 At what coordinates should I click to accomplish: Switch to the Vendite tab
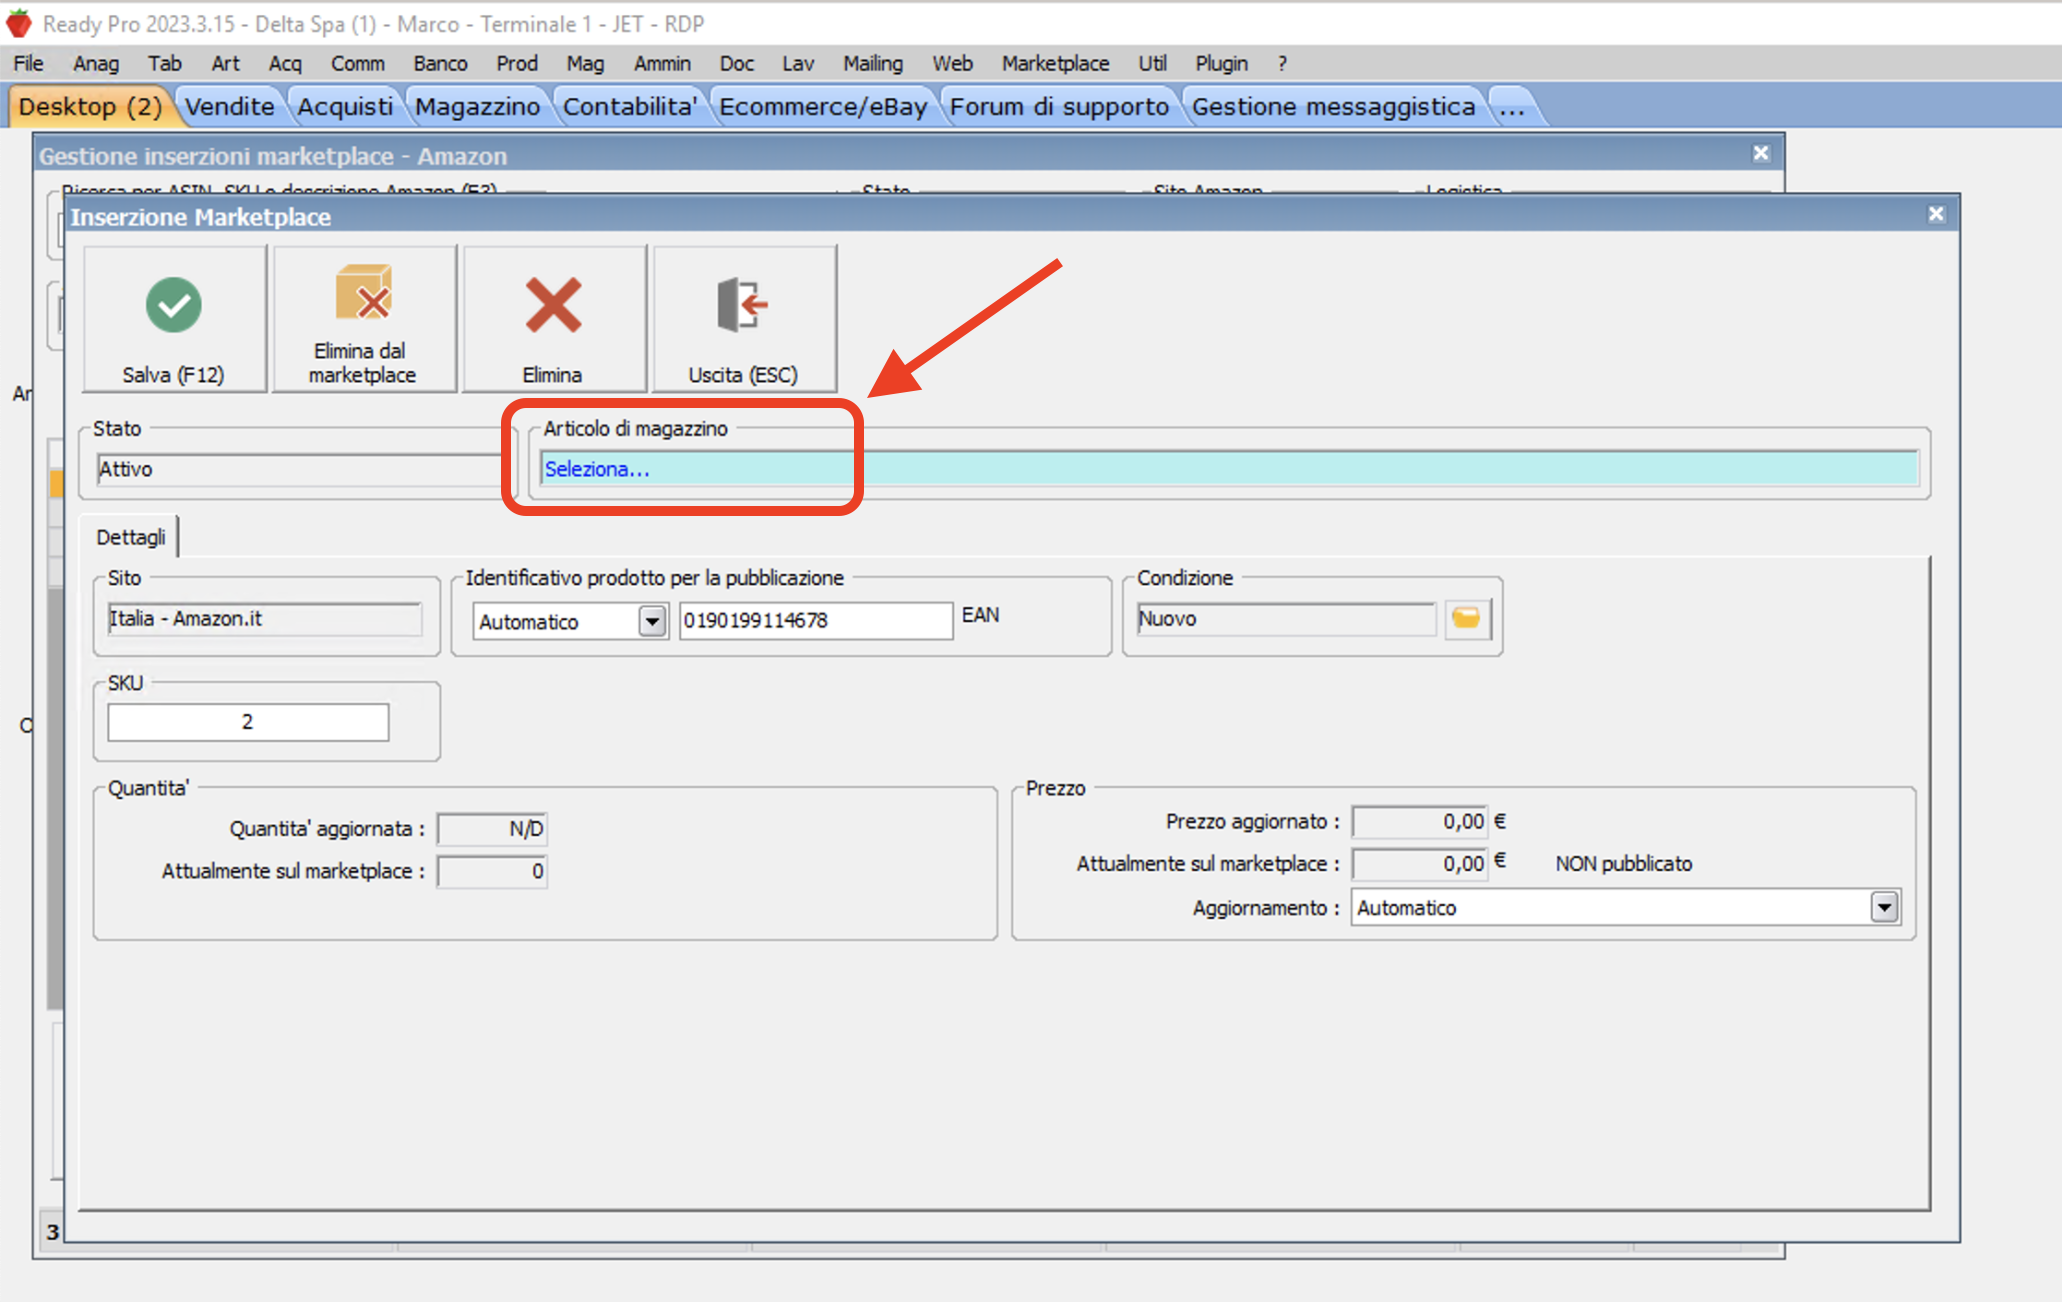[230, 106]
